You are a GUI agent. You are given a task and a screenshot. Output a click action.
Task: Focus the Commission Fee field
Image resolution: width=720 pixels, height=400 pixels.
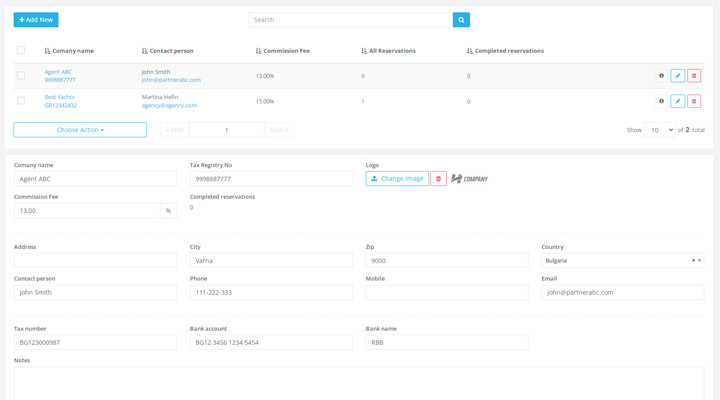pos(87,210)
